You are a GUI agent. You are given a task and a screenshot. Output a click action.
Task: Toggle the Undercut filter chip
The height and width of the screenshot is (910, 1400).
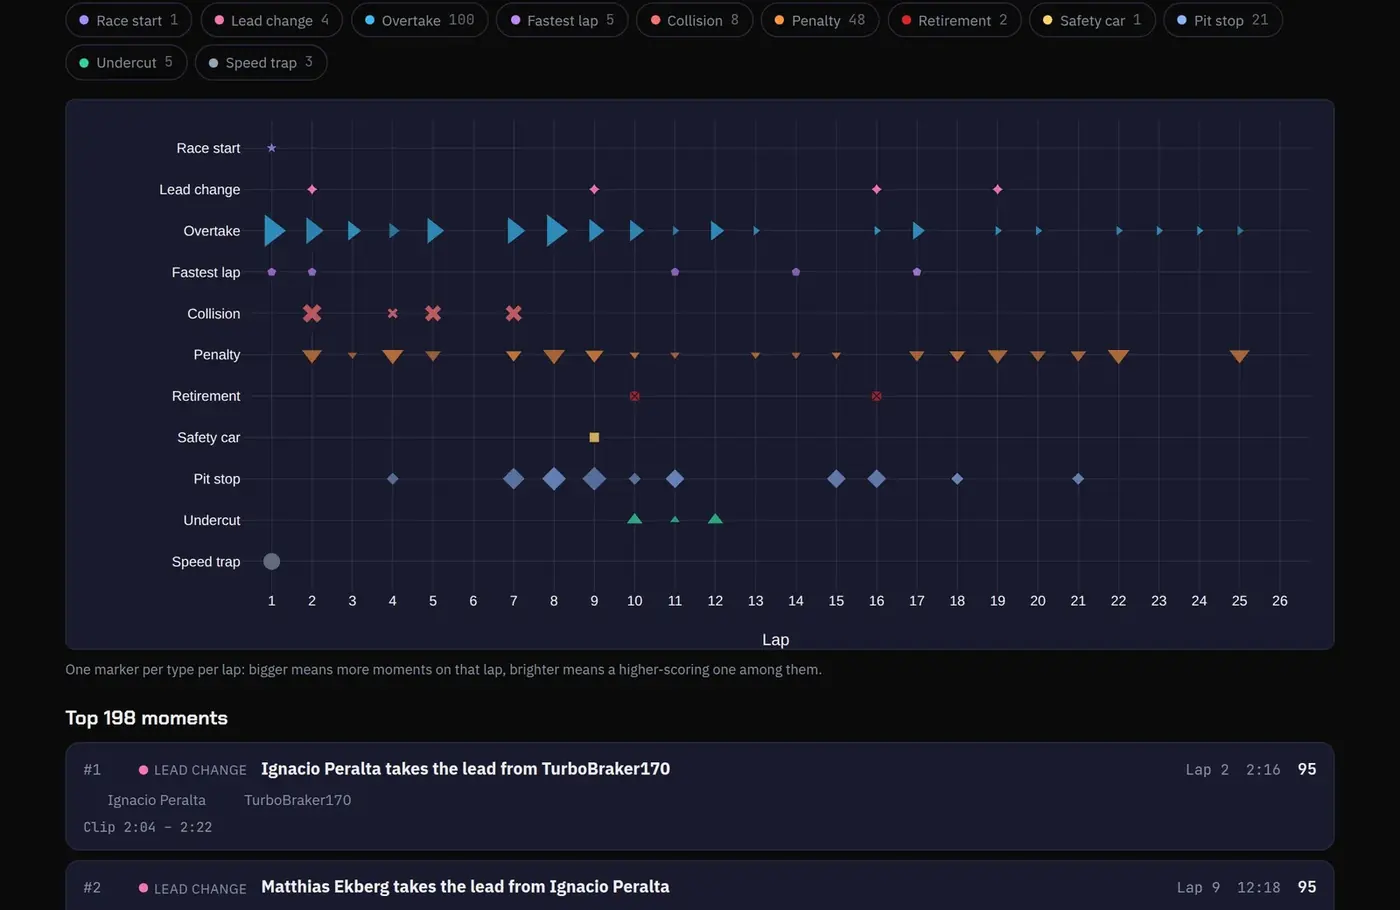pos(126,62)
